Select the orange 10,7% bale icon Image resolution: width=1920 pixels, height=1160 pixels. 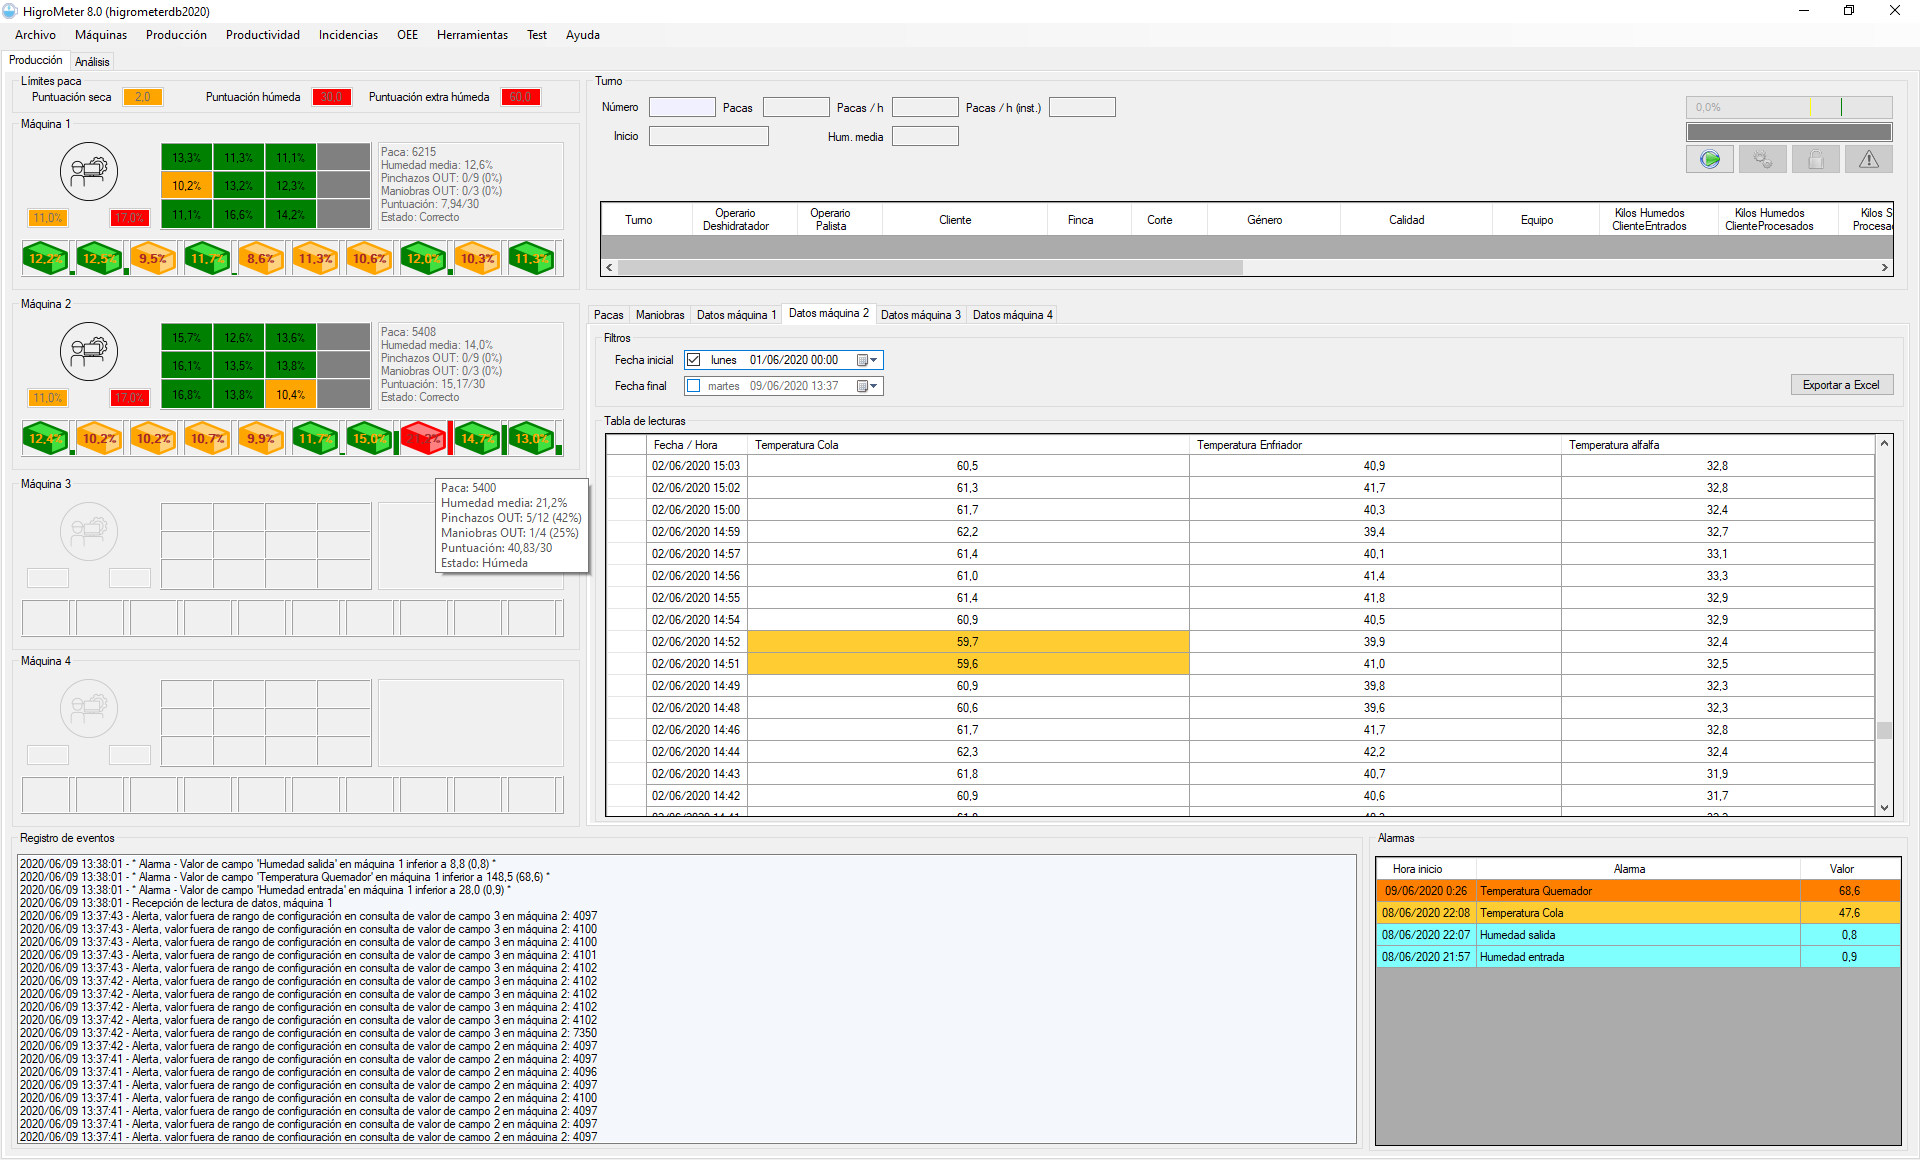(x=208, y=438)
